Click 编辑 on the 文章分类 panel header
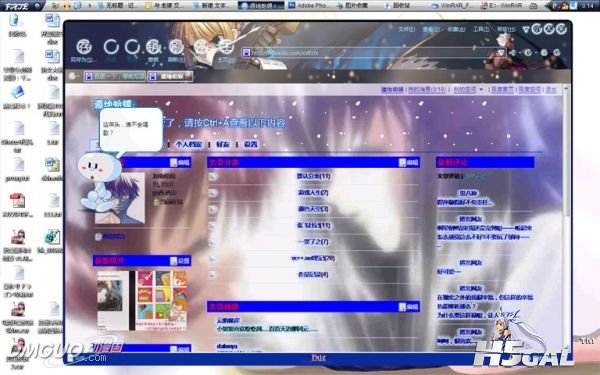The width and height of the screenshot is (600, 375). tap(409, 163)
